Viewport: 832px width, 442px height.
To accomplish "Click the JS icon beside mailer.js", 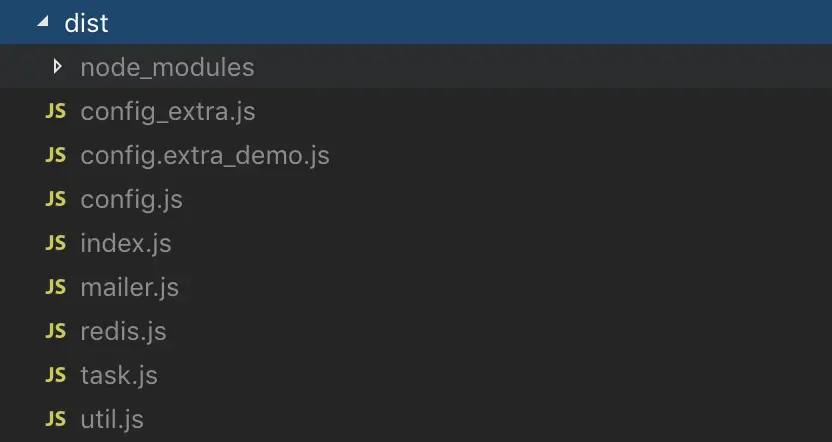I will tap(56, 287).
